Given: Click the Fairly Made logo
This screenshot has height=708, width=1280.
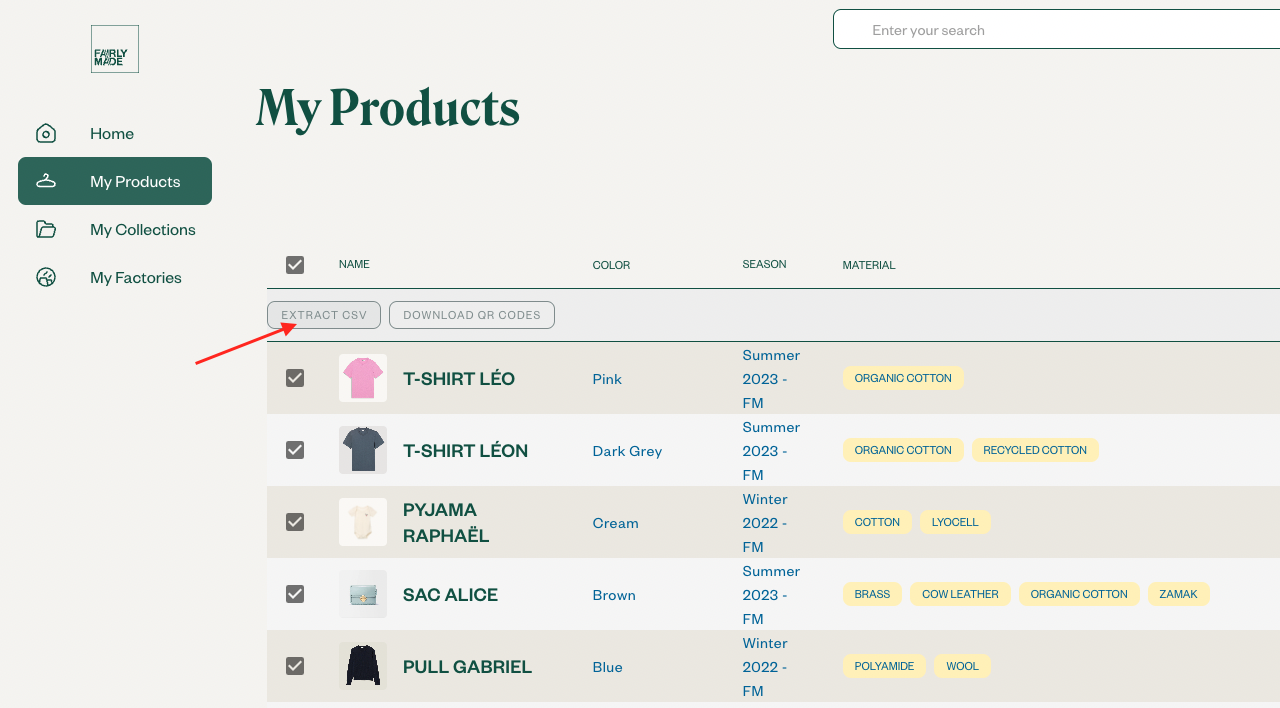Looking at the screenshot, I should coord(115,49).
